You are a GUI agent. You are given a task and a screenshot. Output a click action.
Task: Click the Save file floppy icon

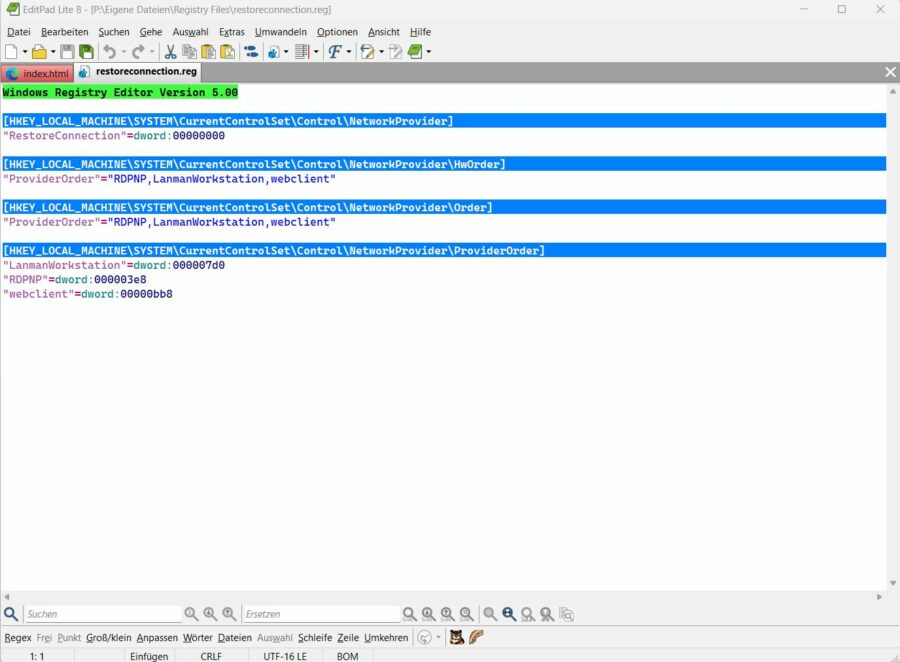(67, 52)
